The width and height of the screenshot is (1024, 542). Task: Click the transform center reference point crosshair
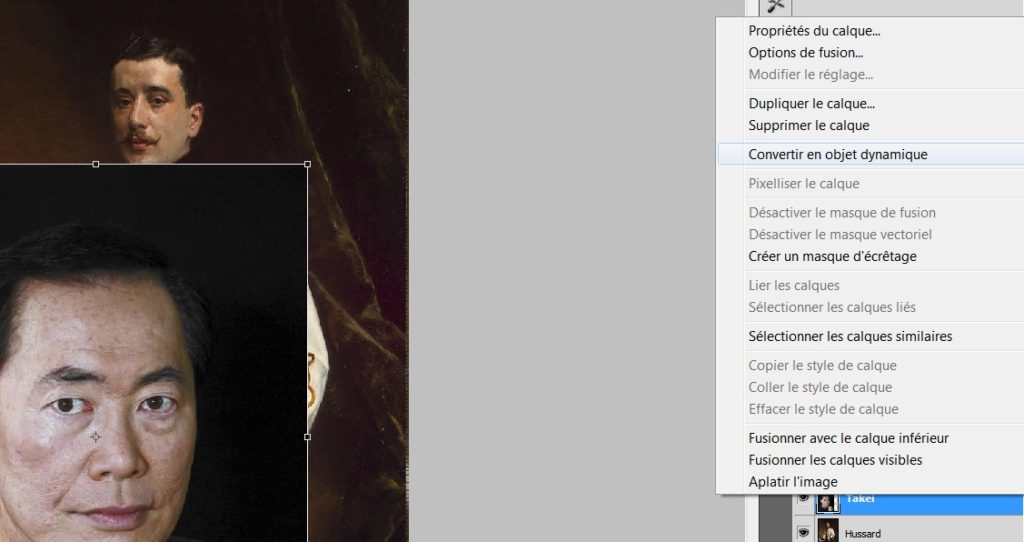click(x=96, y=437)
